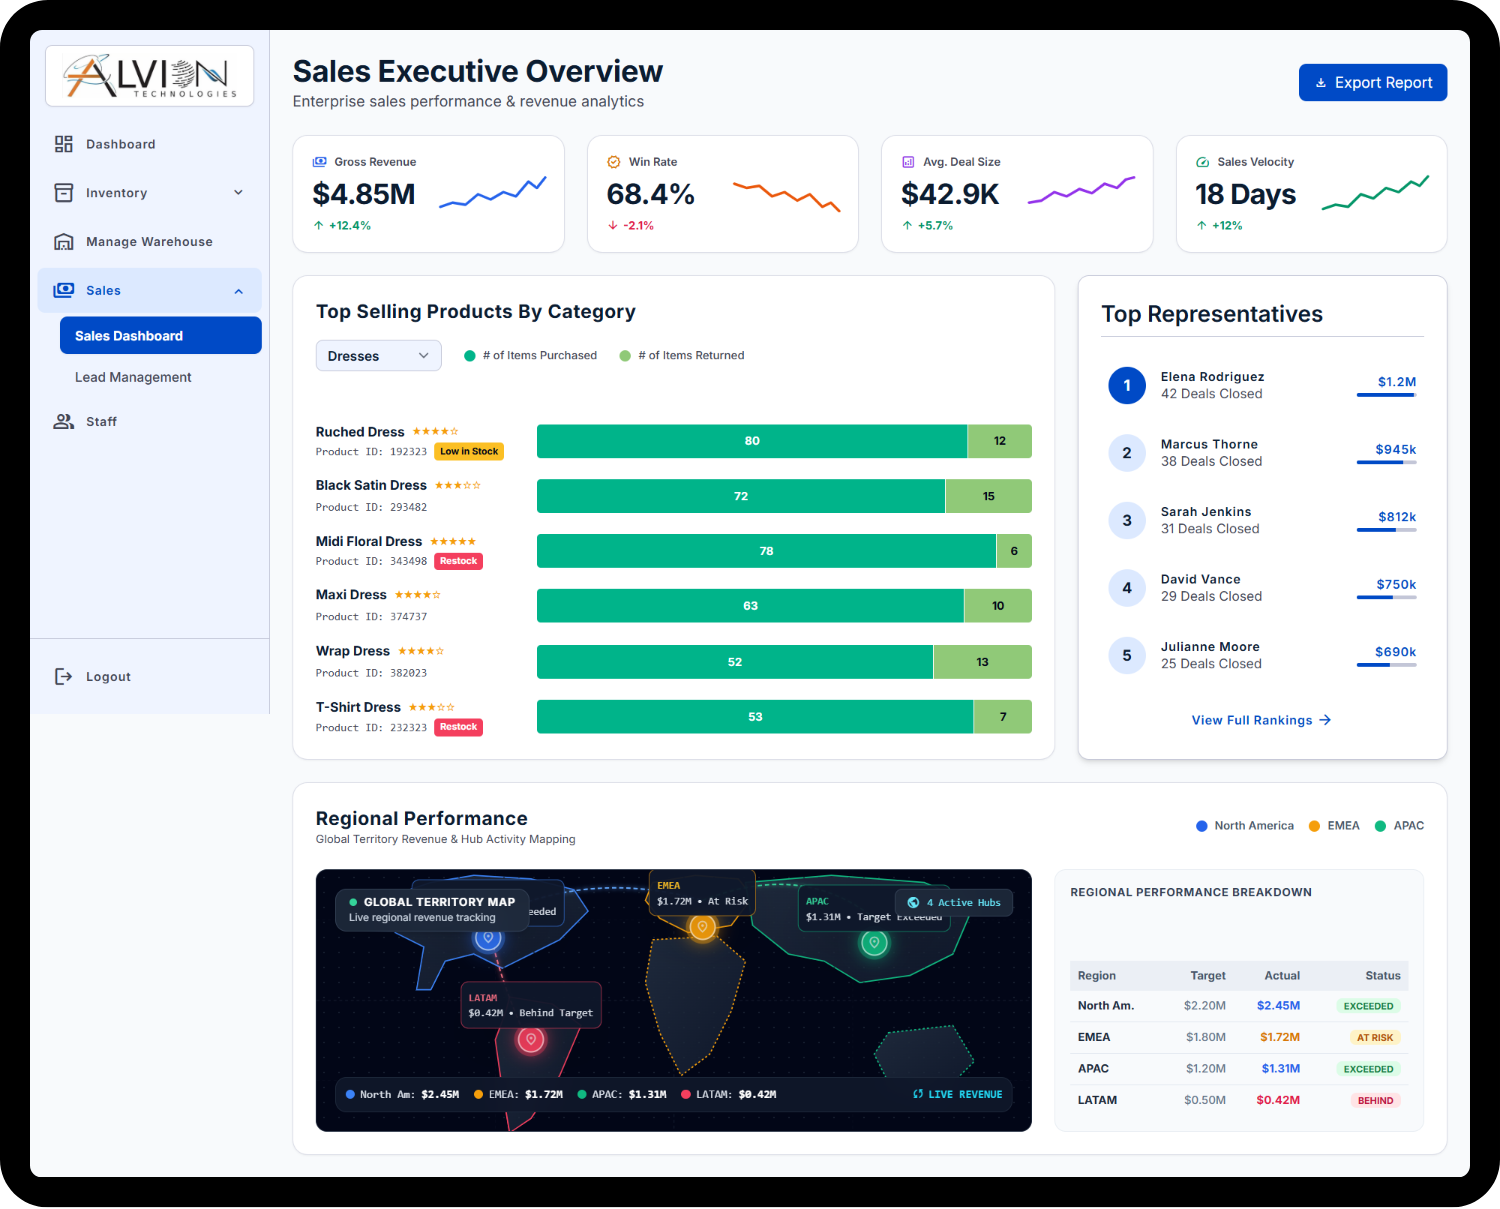The width and height of the screenshot is (1500, 1209).
Task: Open the View Full Rankings link
Action: pos(1262,720)
